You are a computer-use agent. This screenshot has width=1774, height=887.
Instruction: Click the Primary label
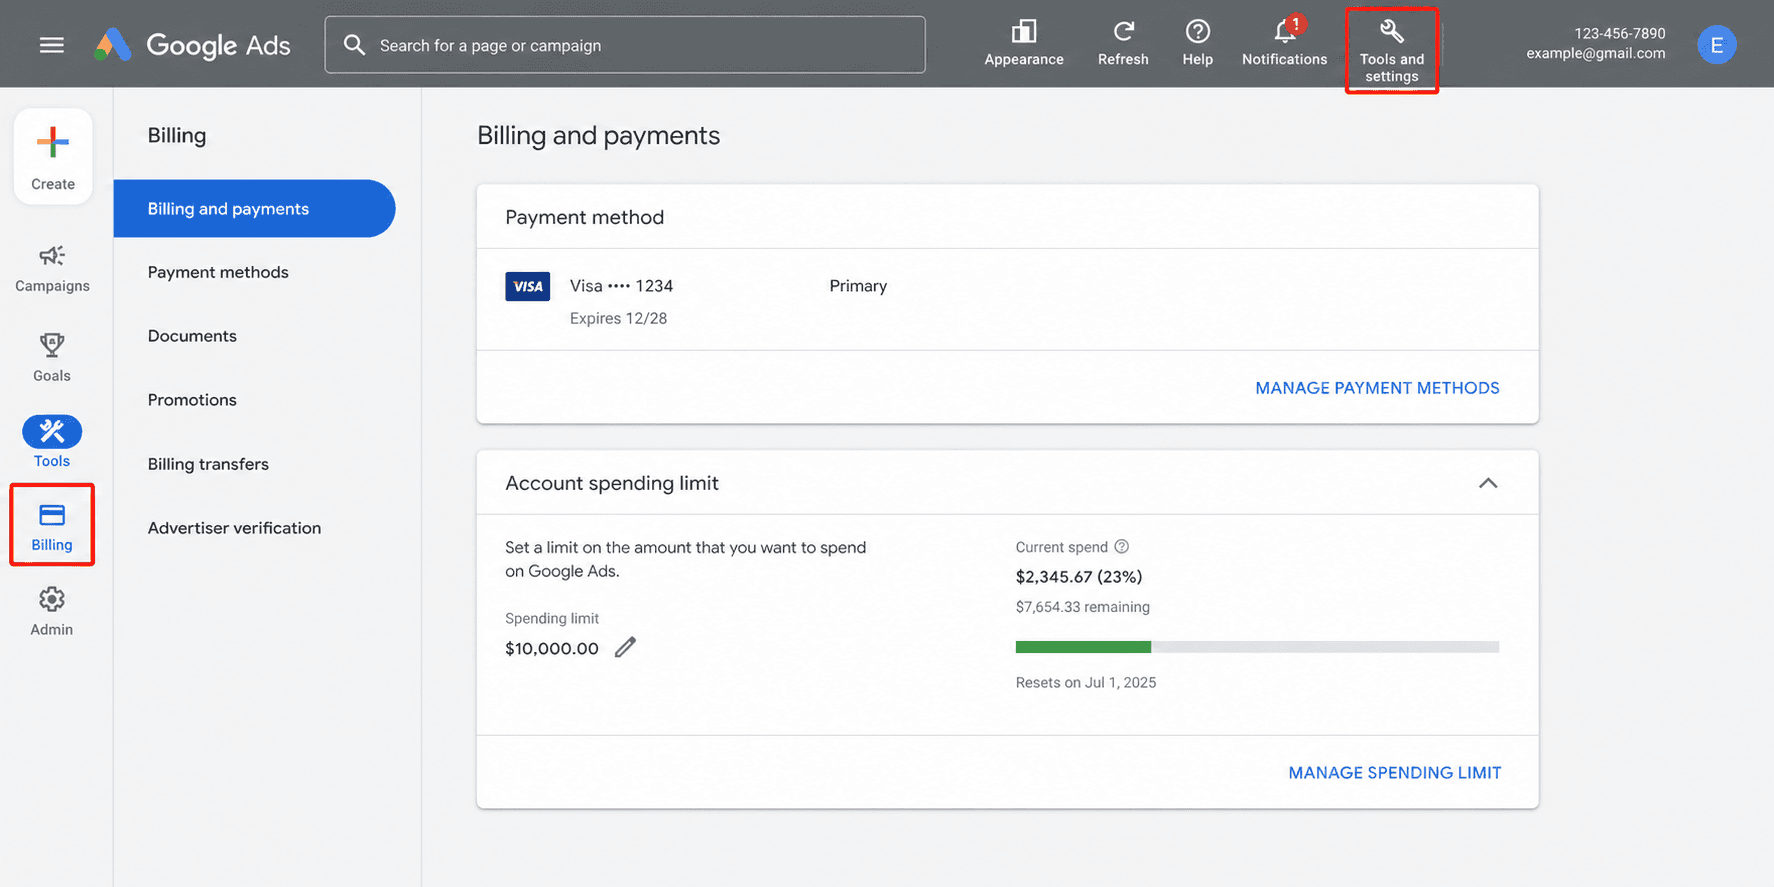pos(858,286)
